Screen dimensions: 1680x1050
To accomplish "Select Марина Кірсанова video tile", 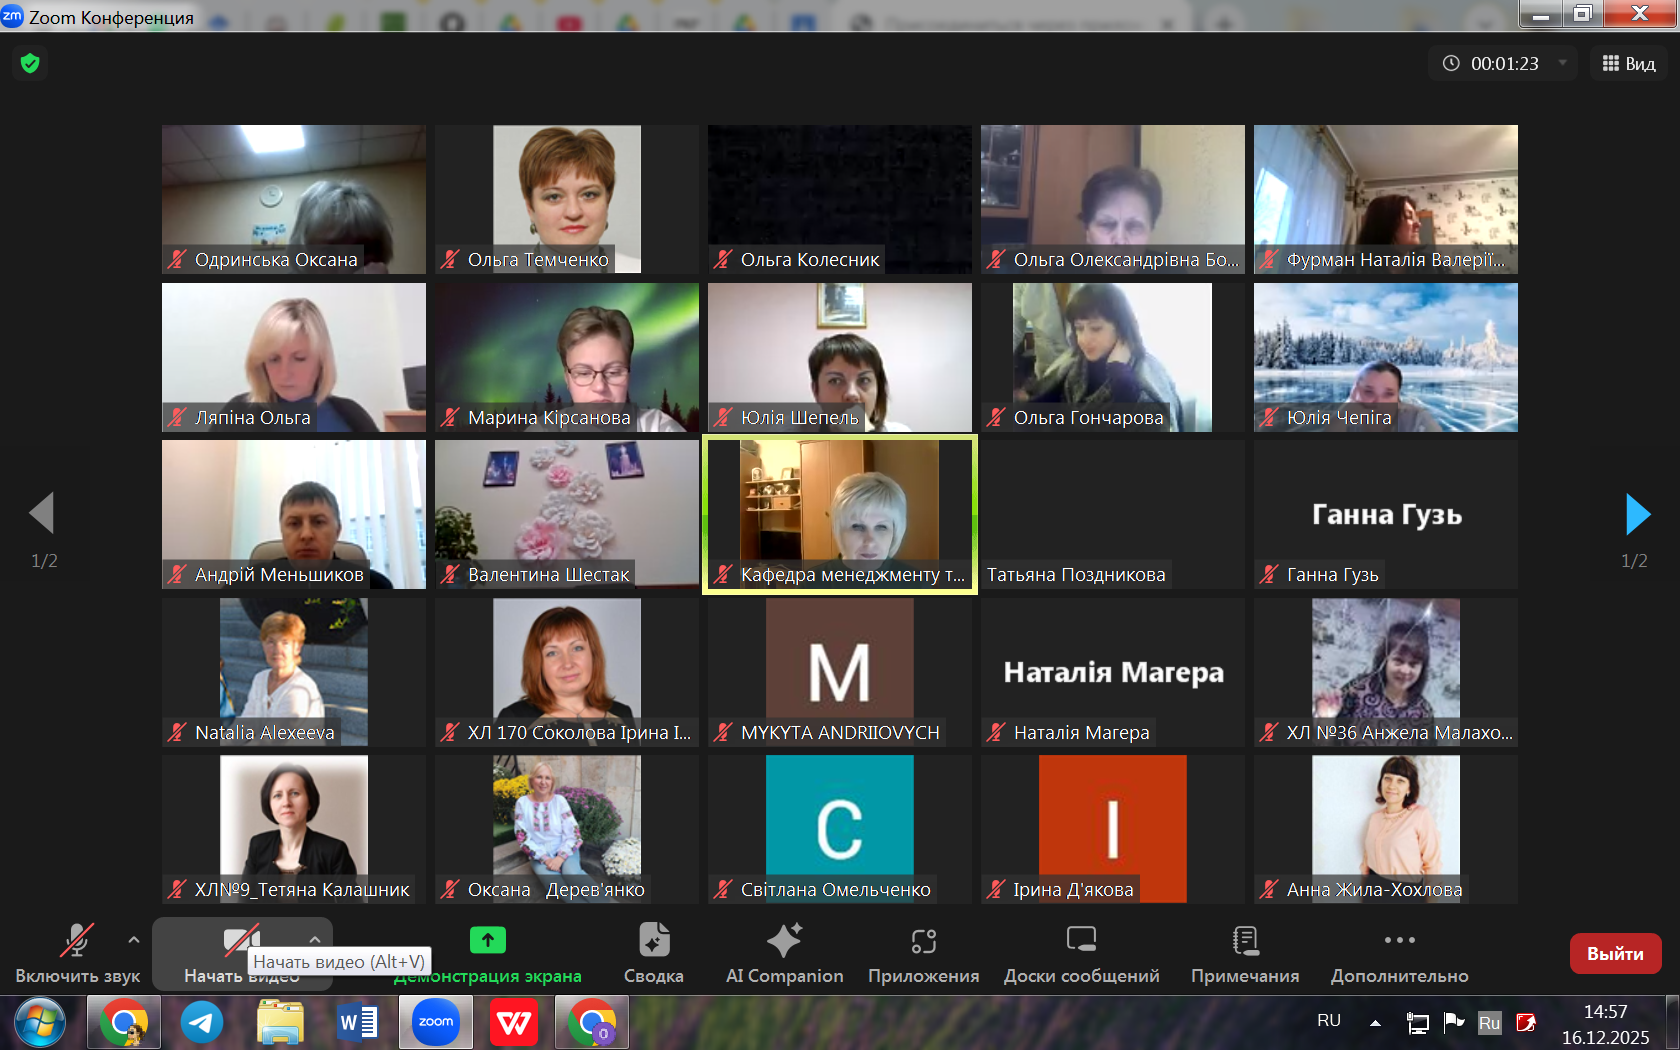I will click(566, 357).
